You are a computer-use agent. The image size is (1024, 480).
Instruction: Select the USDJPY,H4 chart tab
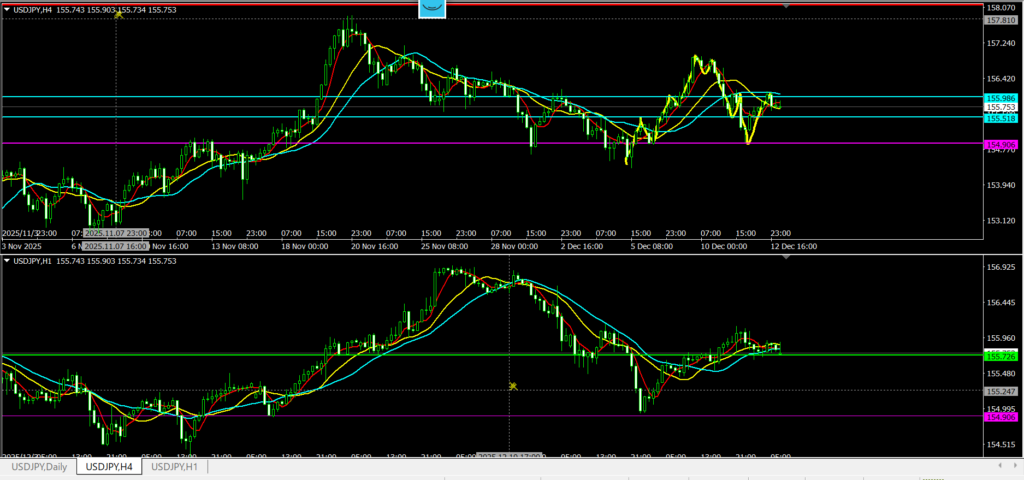(x=109, y=467)
